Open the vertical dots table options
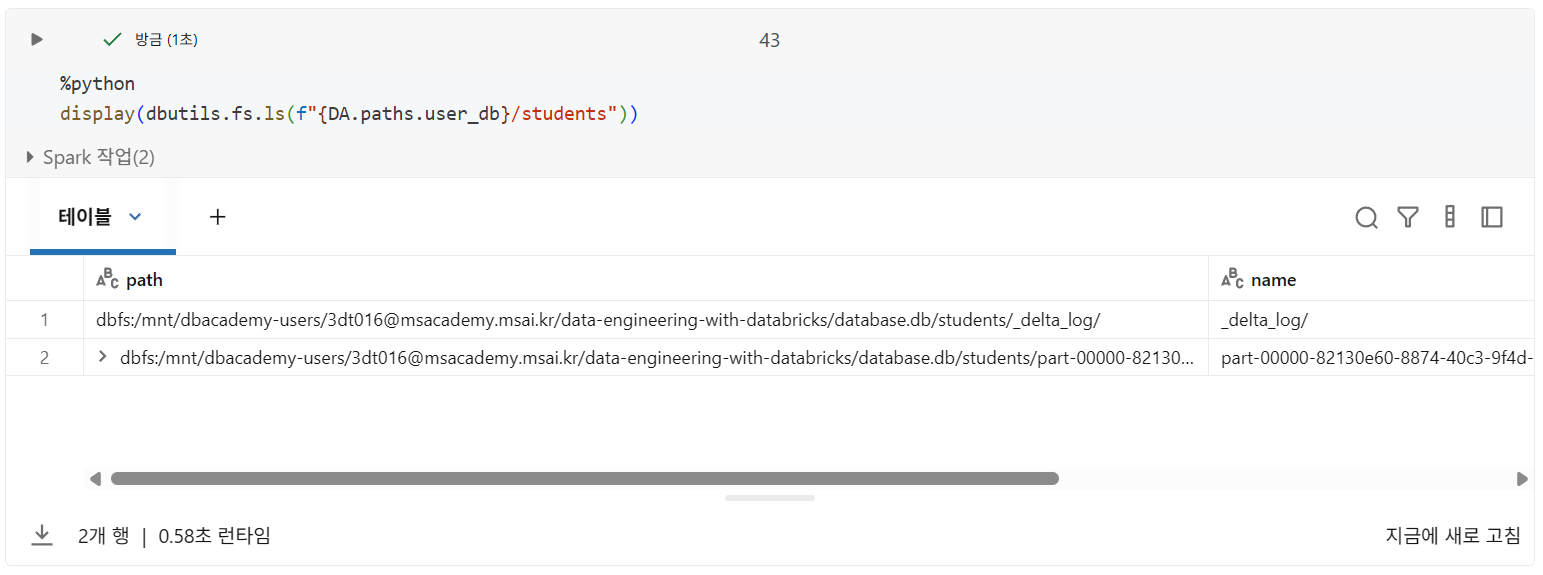 tap(1450, 217)
